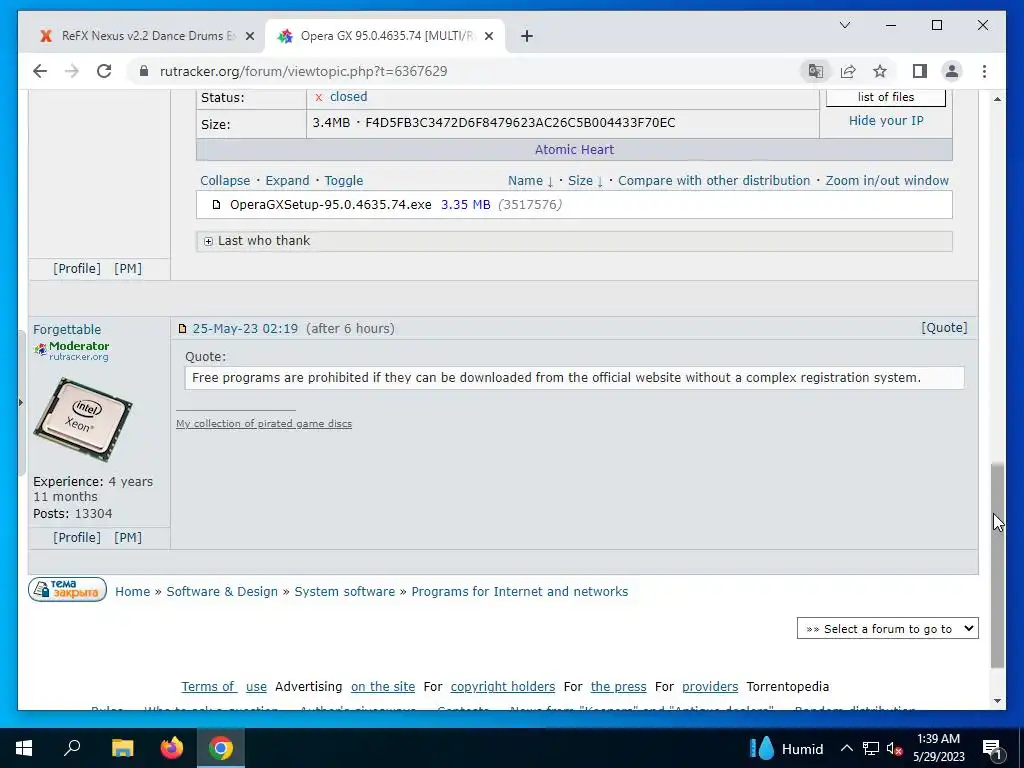This screenshot has height=768, width=1024.
Task: Click the scrollbar down arrow
Action: (997, 701)
